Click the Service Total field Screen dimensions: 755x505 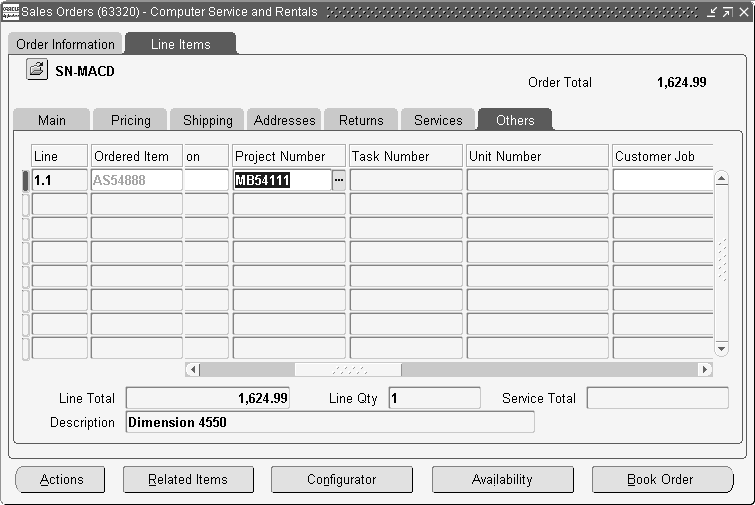657,398
